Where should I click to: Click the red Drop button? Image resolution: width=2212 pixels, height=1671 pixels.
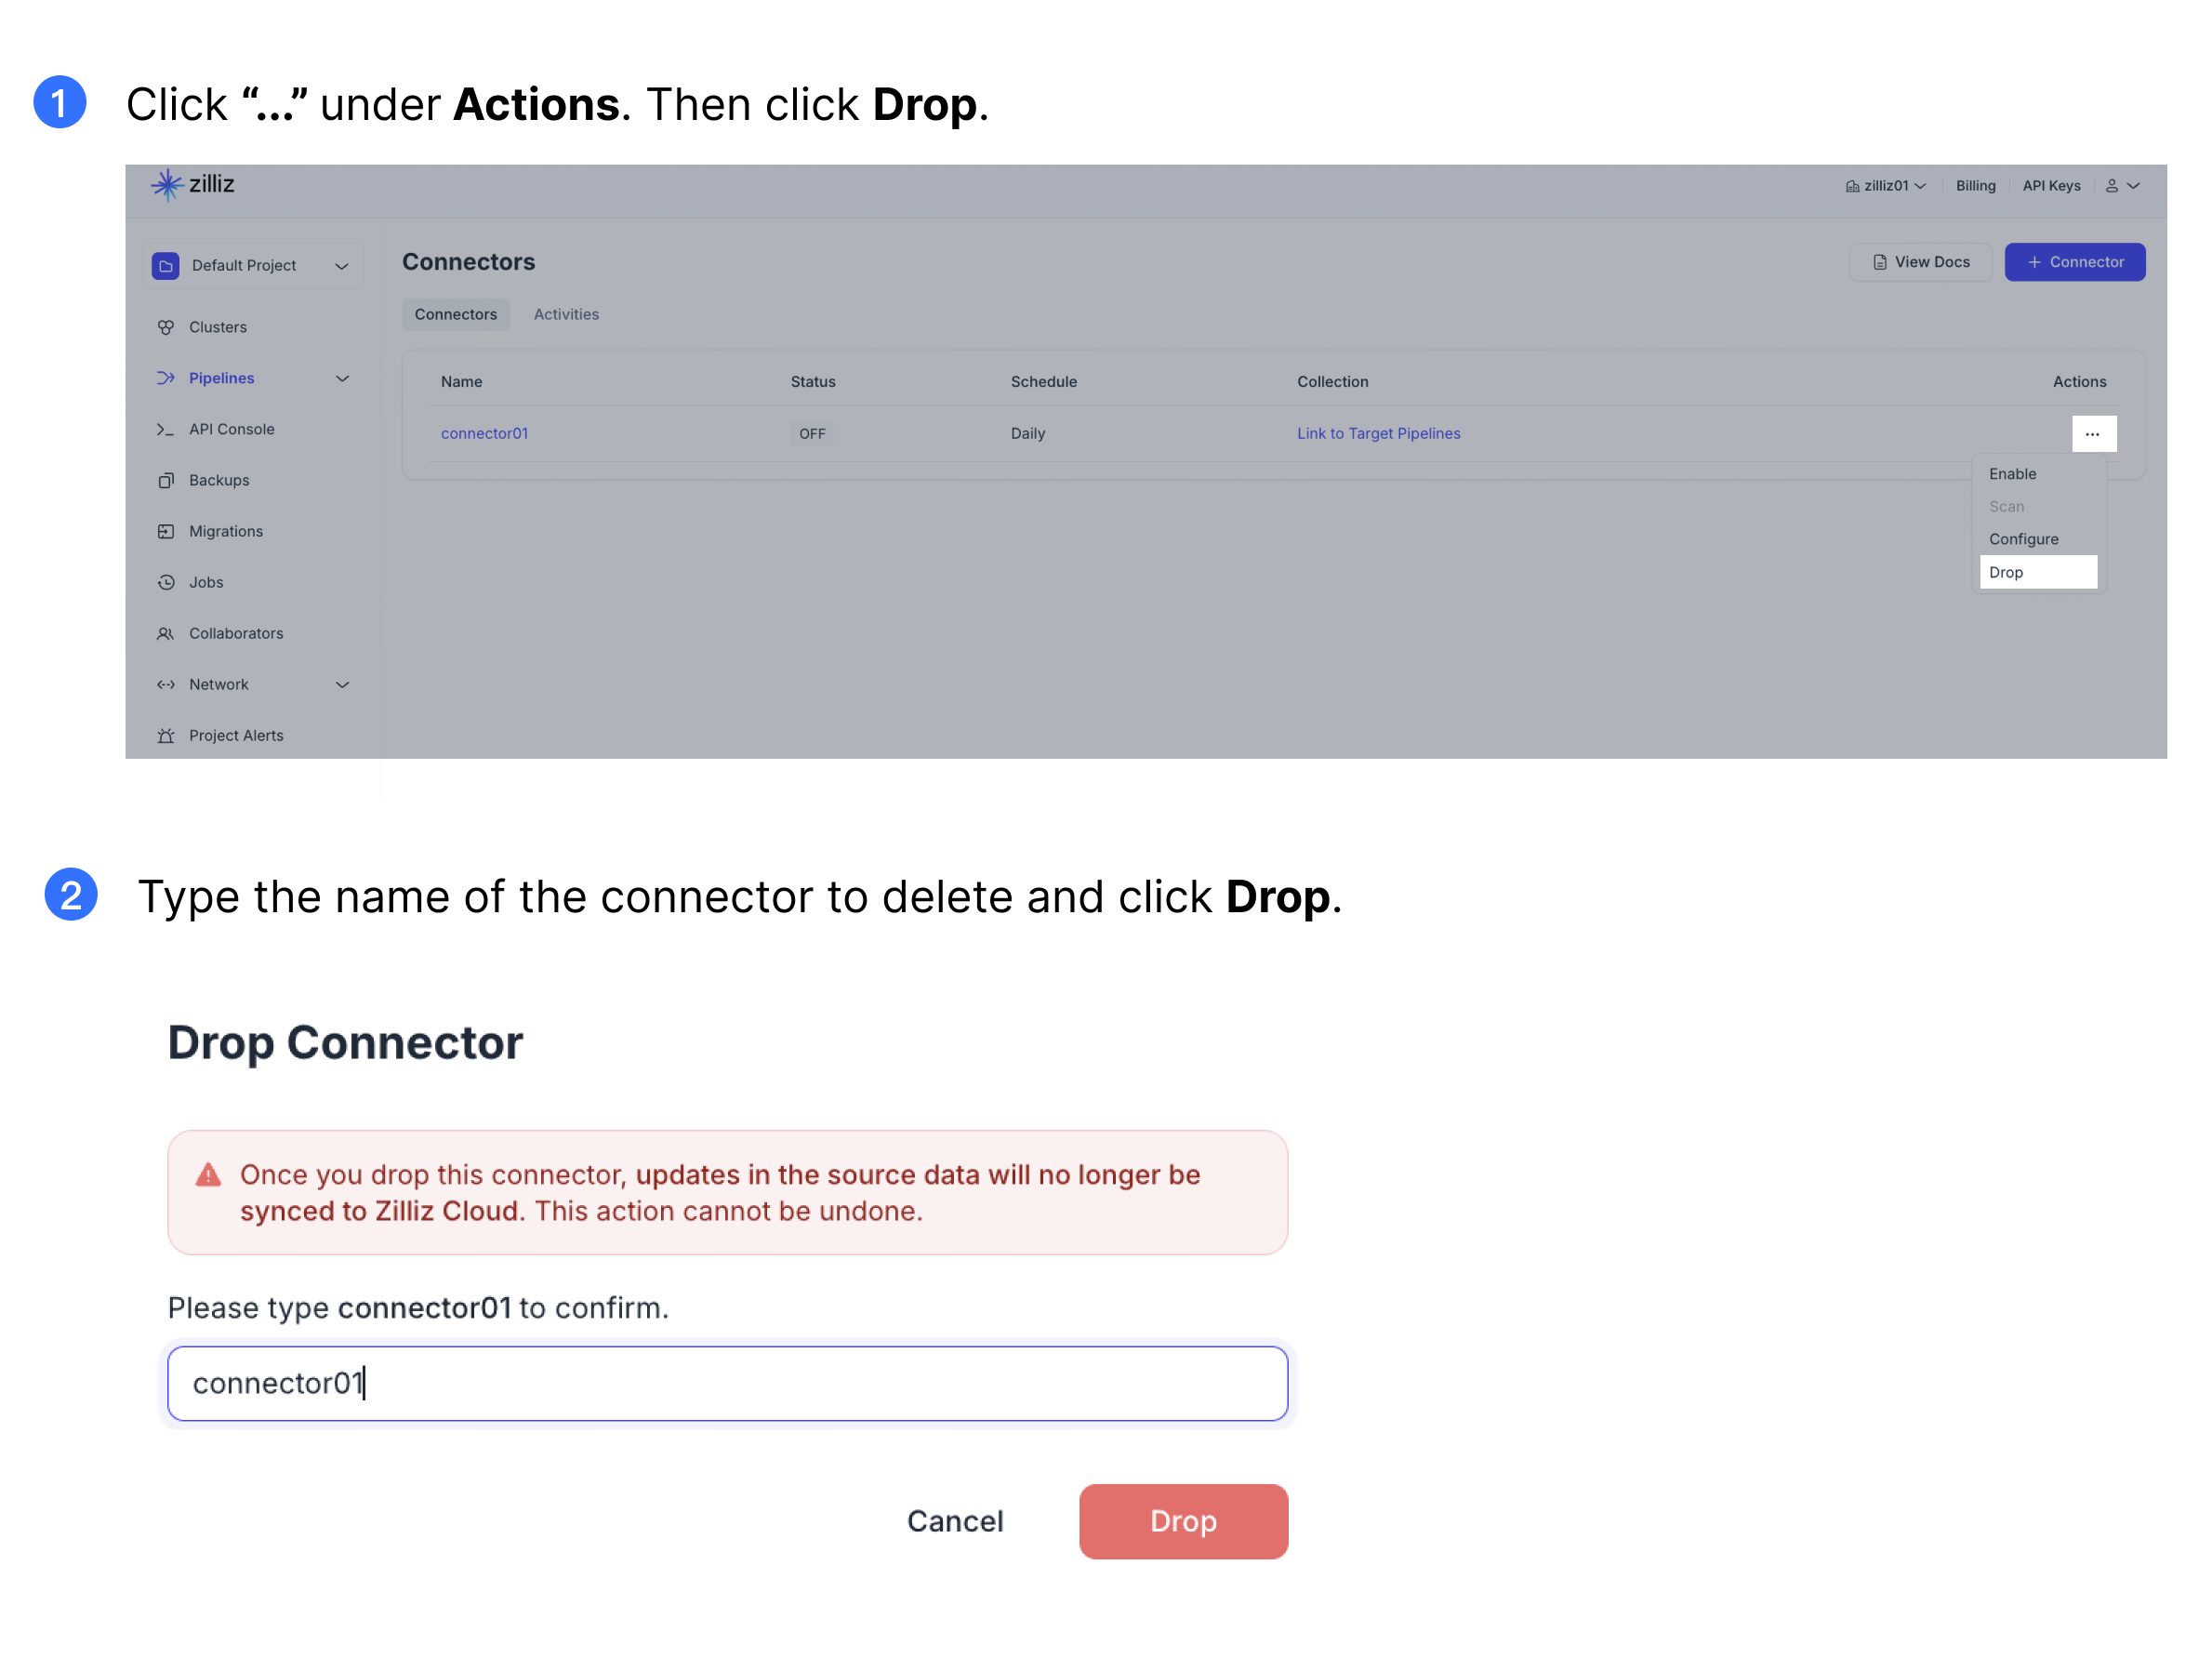(x=1183, y=1522)
